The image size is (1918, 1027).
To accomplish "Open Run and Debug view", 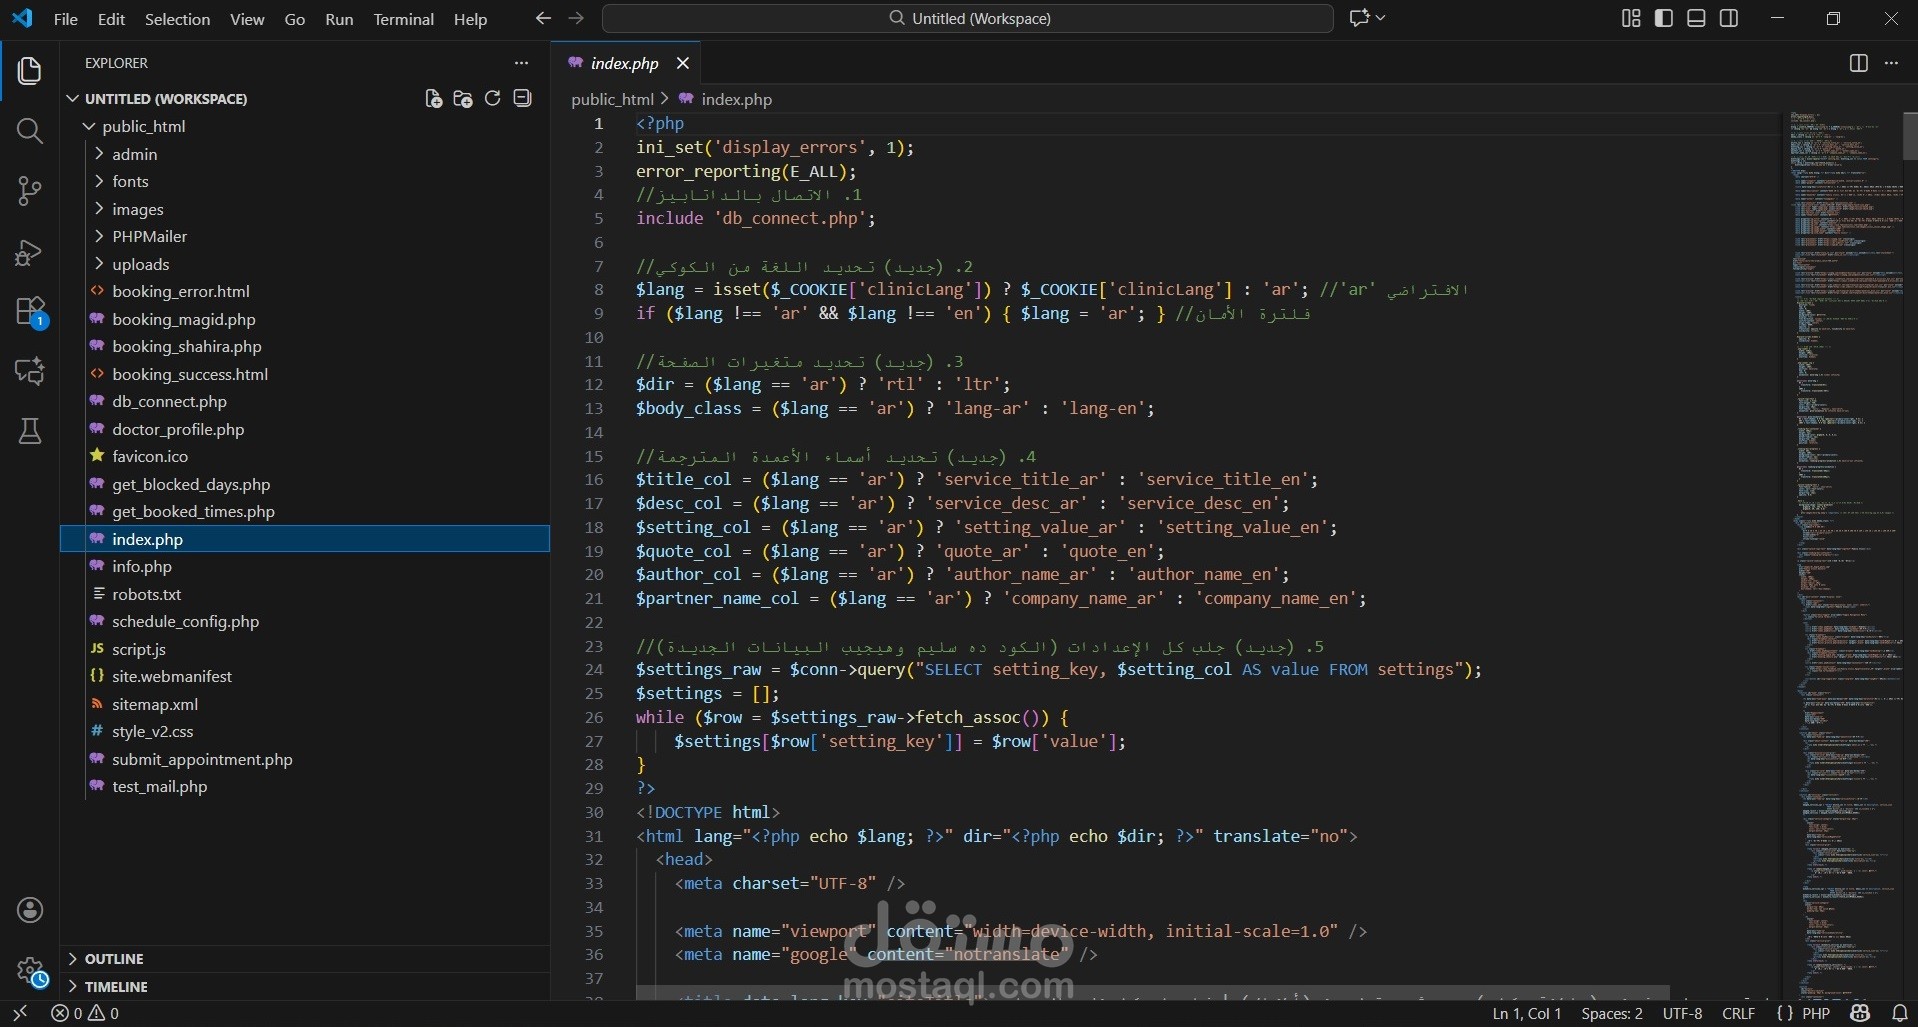I will [30, 252].
